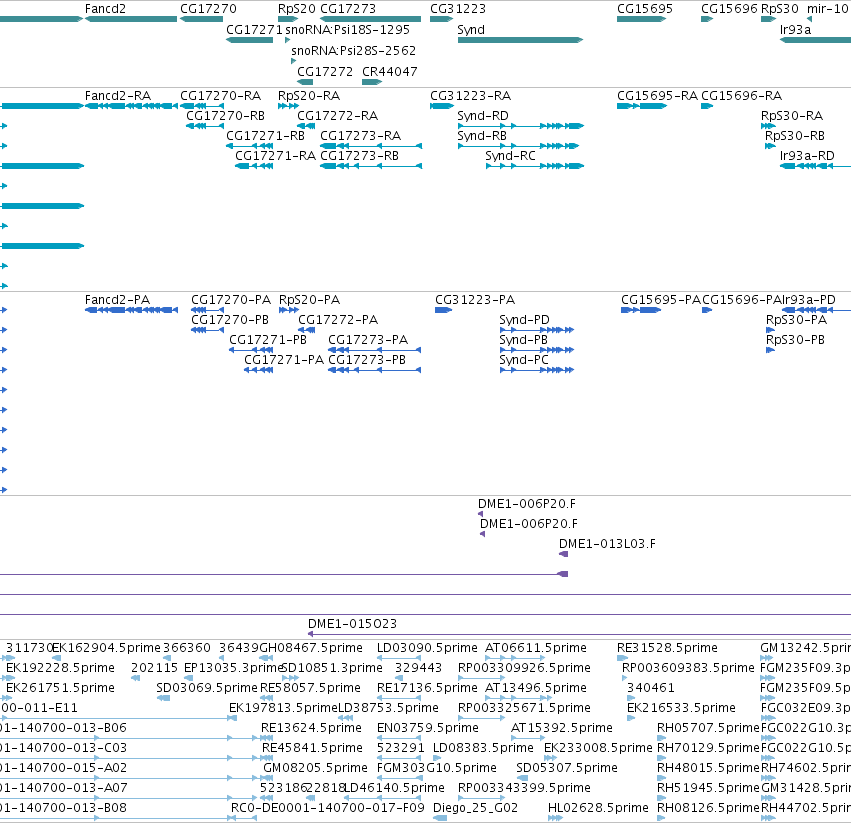This screenshot has height=823, width=851.
Task: Click the Ir93a-RD transcript label
Action: click(x=807, y=156)
